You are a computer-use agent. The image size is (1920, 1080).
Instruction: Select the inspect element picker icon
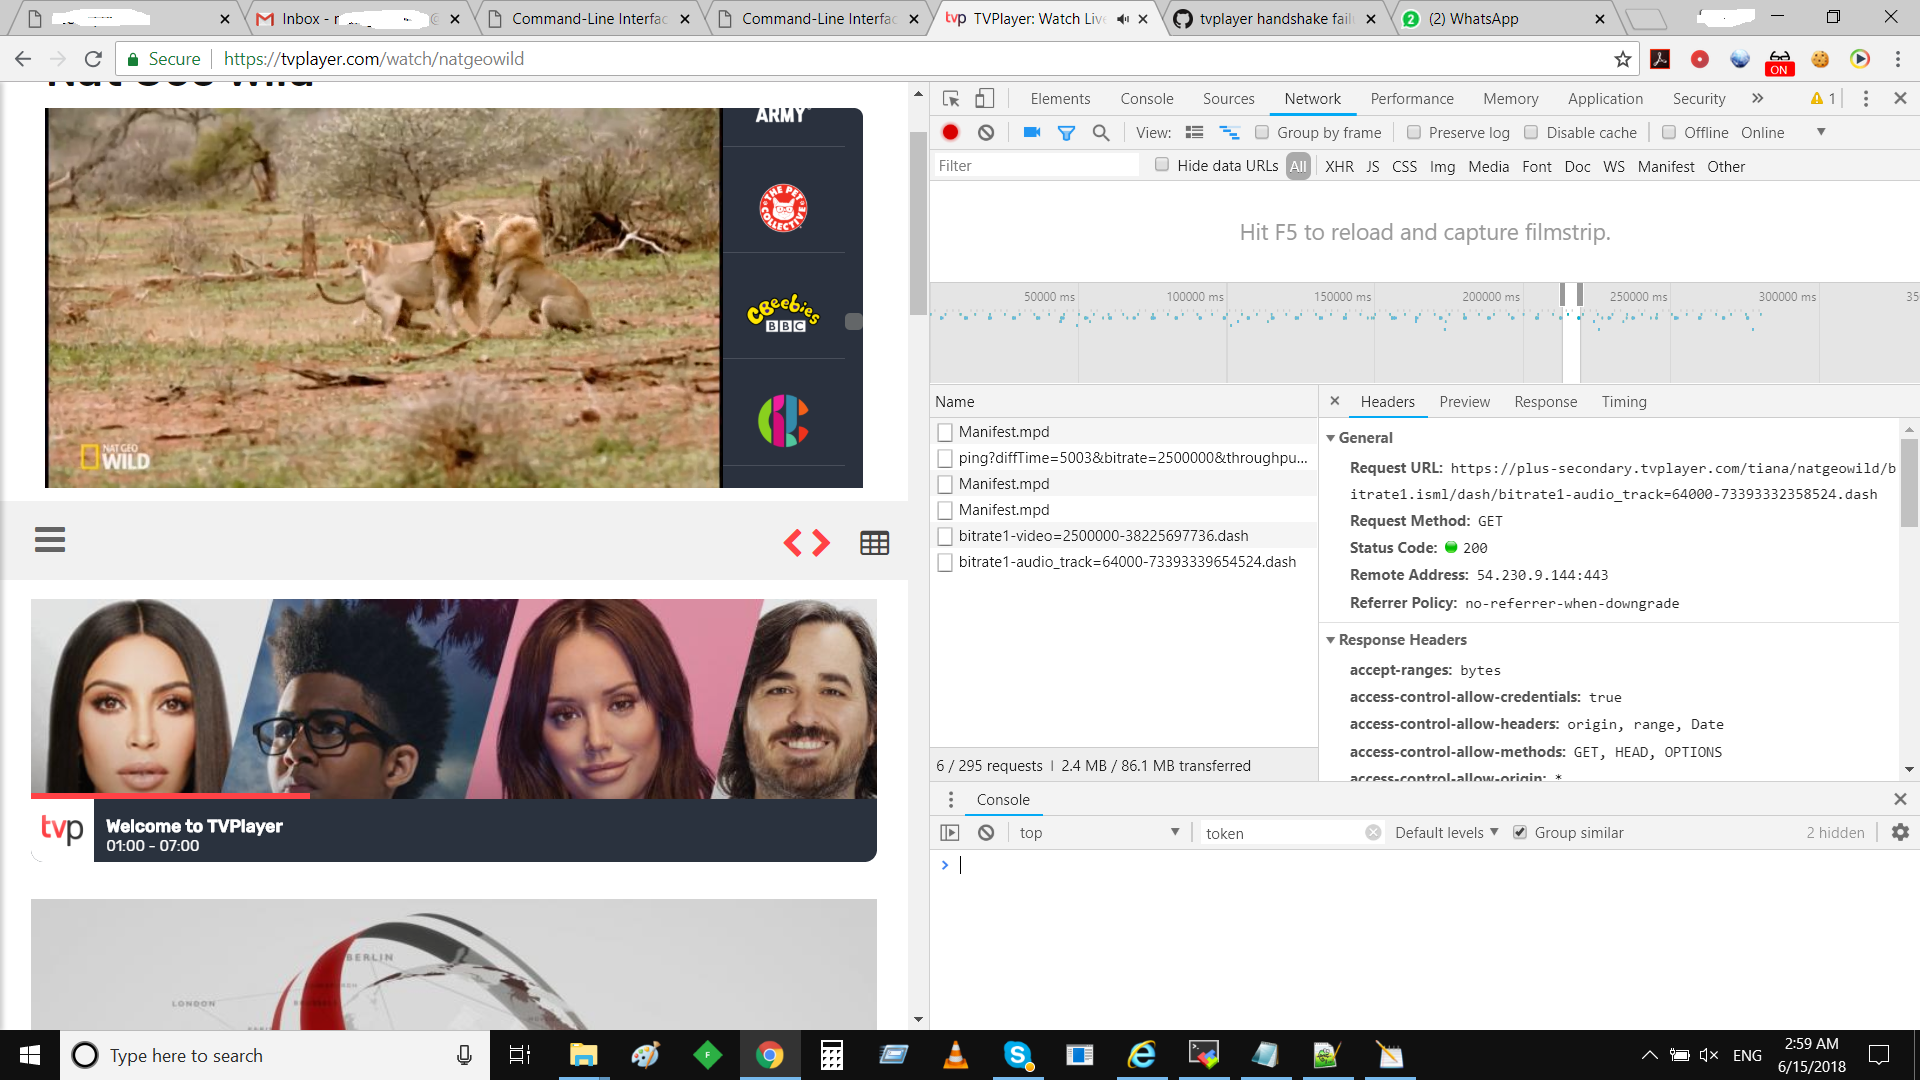click(x=951, y=98)
